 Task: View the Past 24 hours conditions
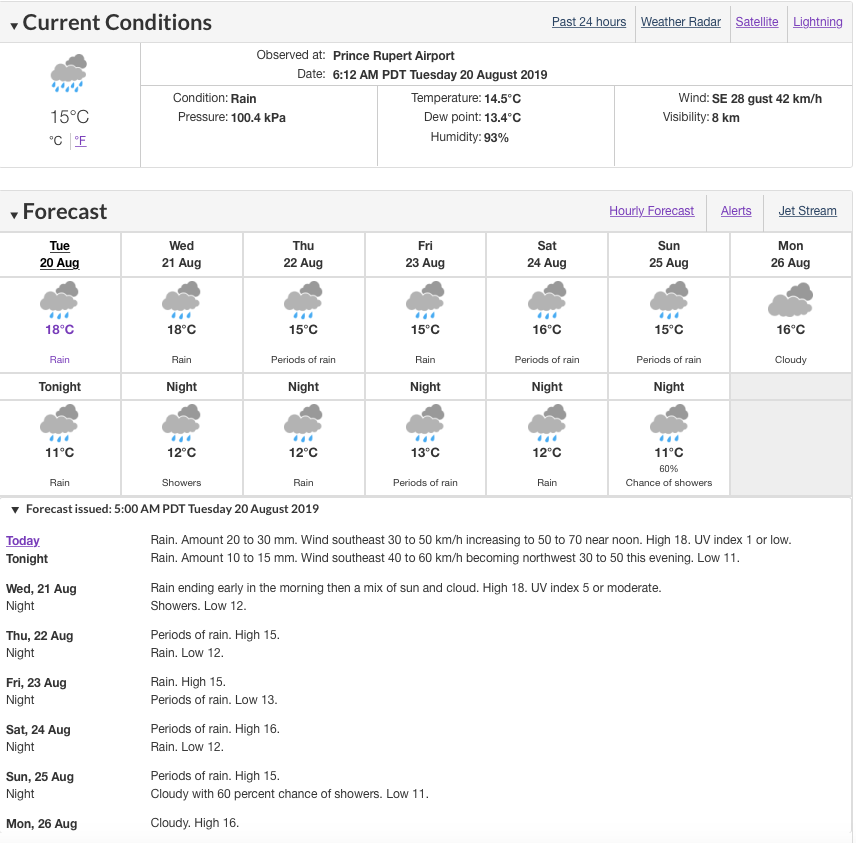coord(588,21)
